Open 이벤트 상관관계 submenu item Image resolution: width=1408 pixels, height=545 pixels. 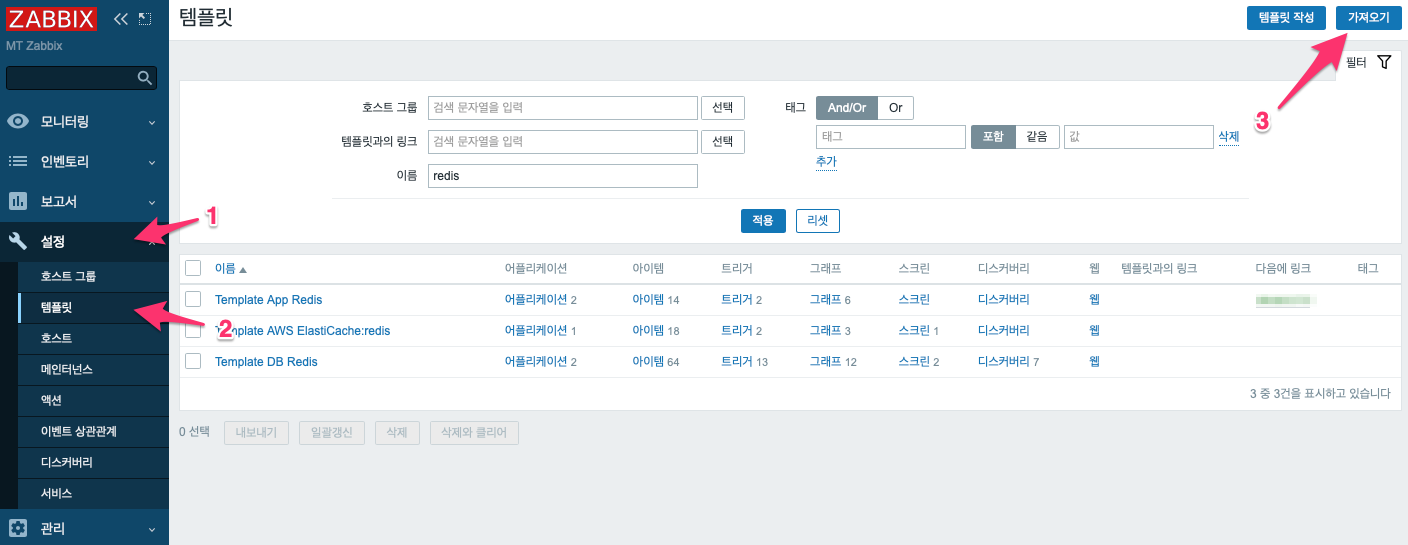93,431
